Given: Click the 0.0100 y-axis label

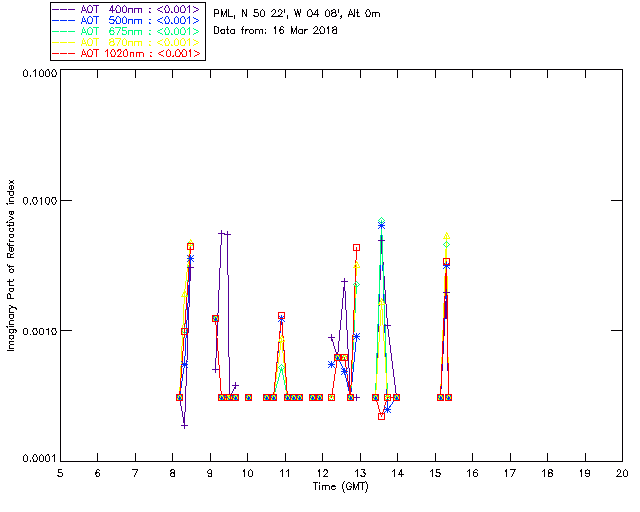Looking at the screenshot, I should [39, 201].
